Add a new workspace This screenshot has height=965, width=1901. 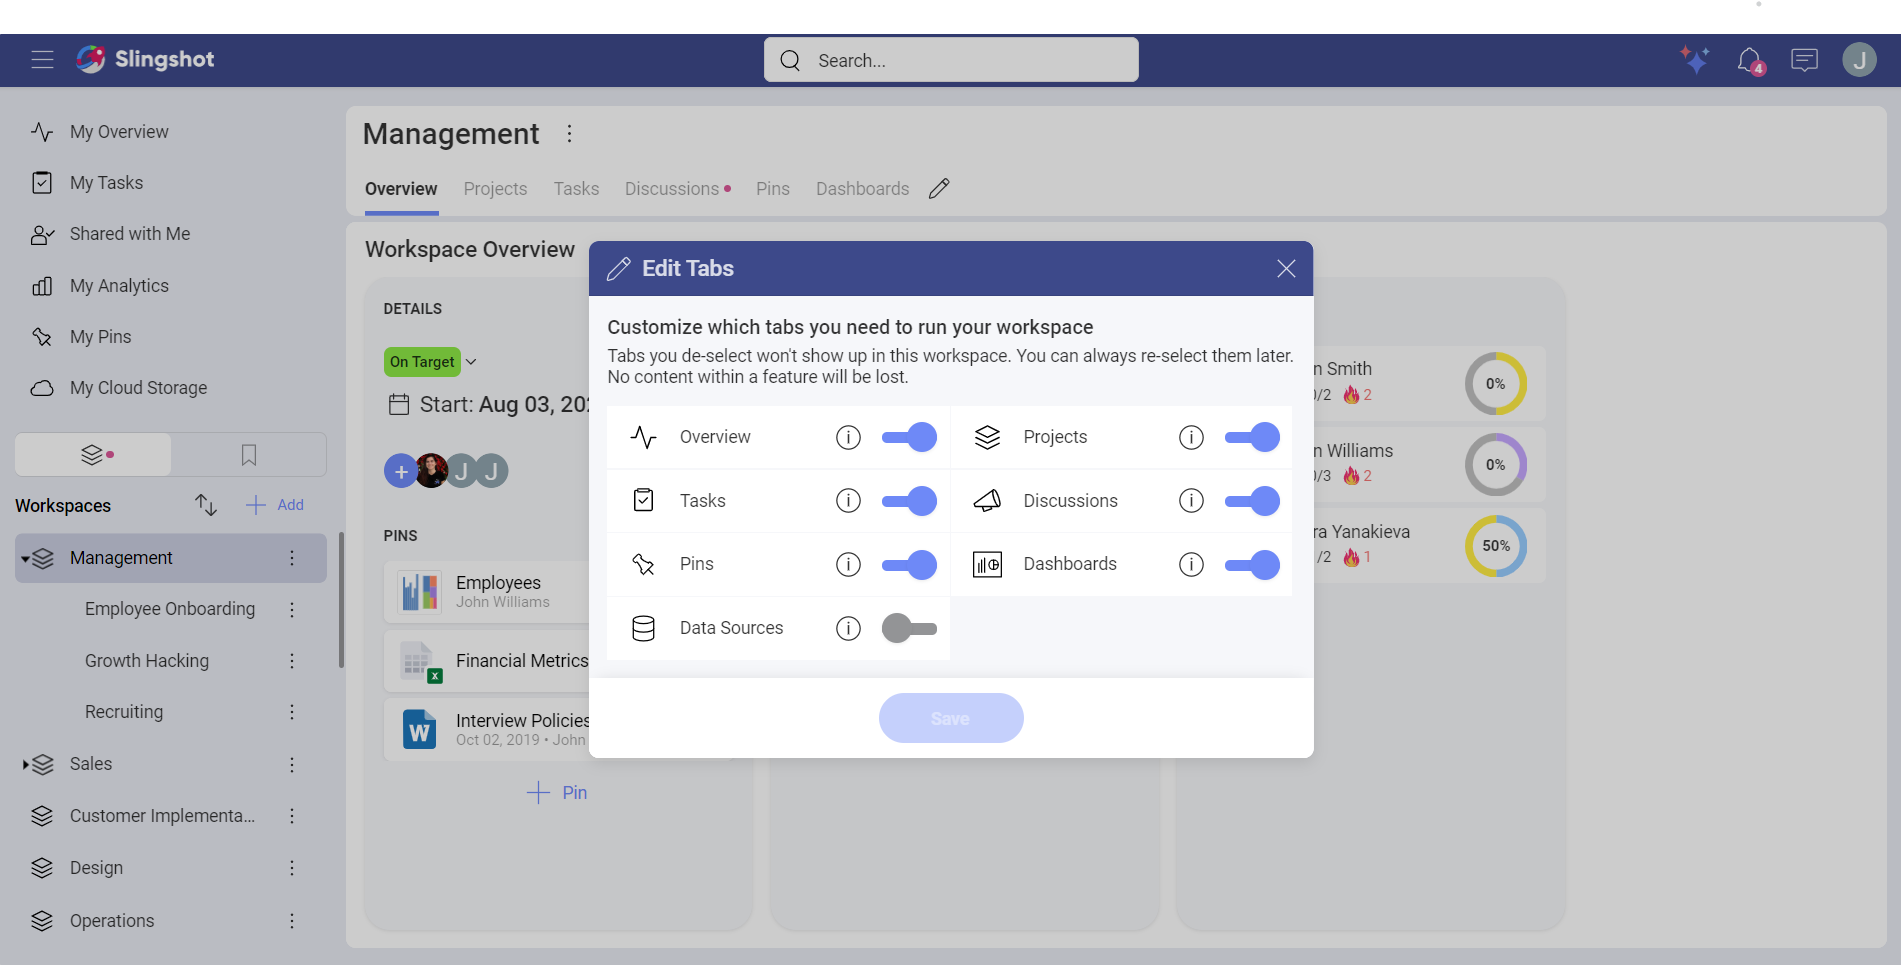click(x=275, y=505)
